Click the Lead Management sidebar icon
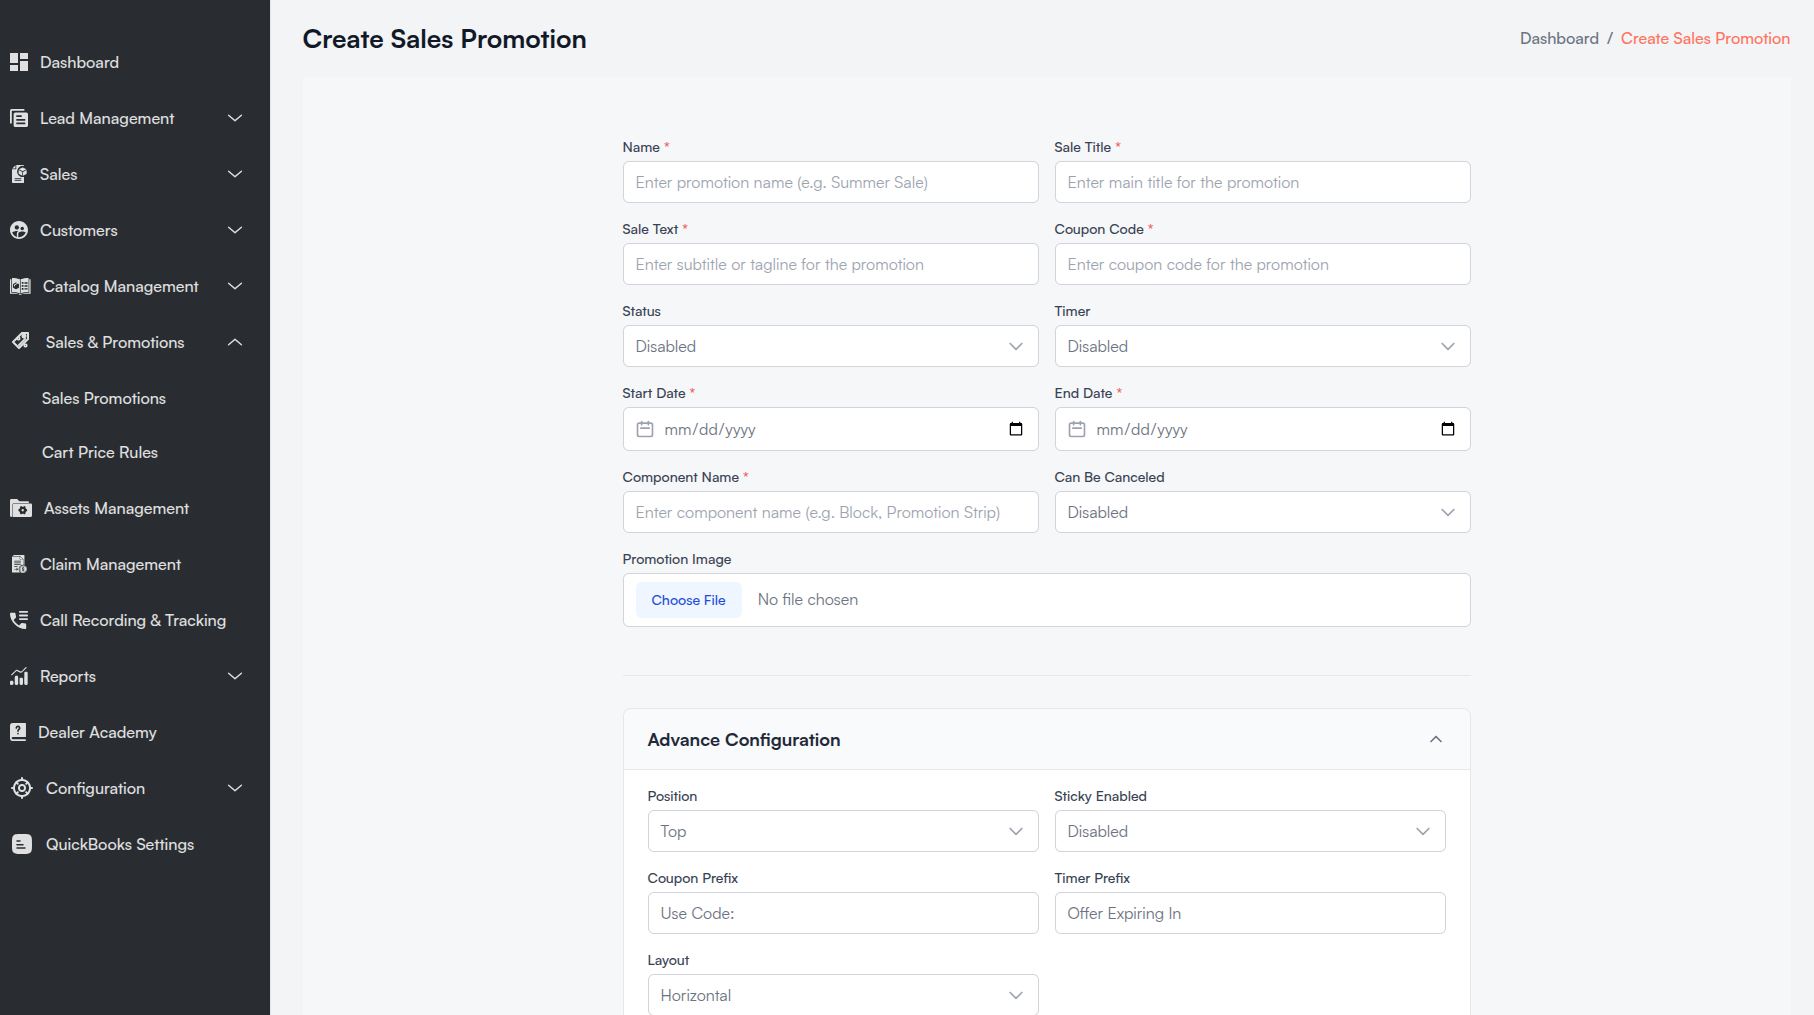 coord(19,118)
